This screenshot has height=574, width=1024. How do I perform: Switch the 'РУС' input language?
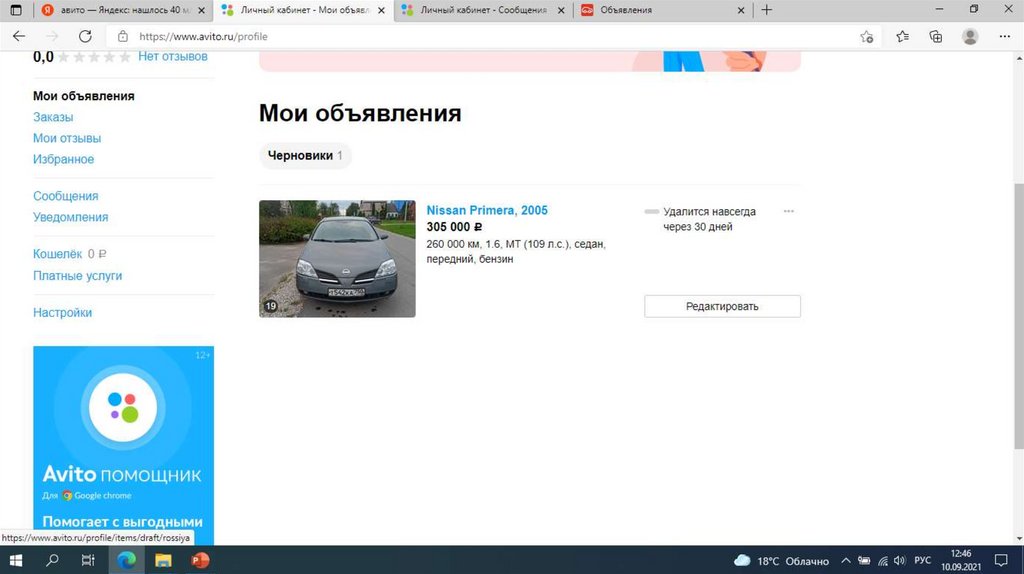[922, 561]
